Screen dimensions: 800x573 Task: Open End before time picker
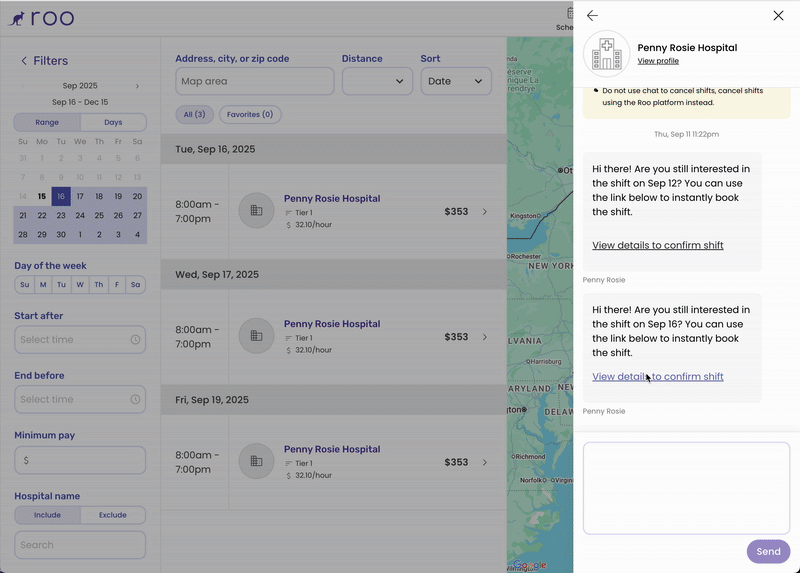coord(80,400)
